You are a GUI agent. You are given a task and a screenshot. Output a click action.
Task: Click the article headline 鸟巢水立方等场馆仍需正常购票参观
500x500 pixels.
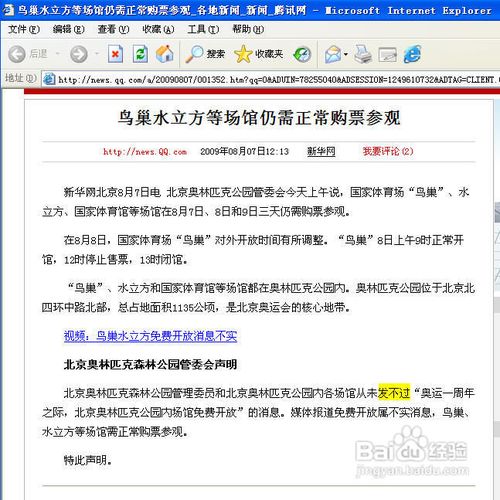point(259,118)
